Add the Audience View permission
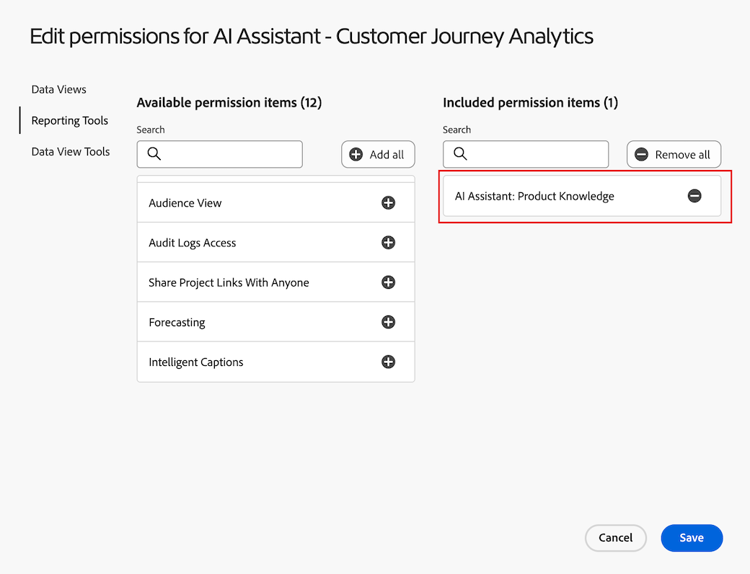750x574 pixels. [x=388, y=203]
